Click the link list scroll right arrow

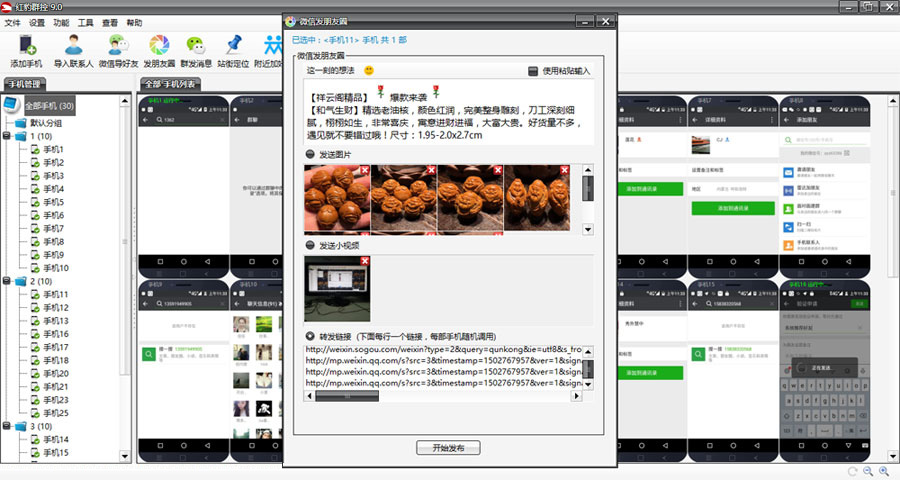(x=576, y=396)
